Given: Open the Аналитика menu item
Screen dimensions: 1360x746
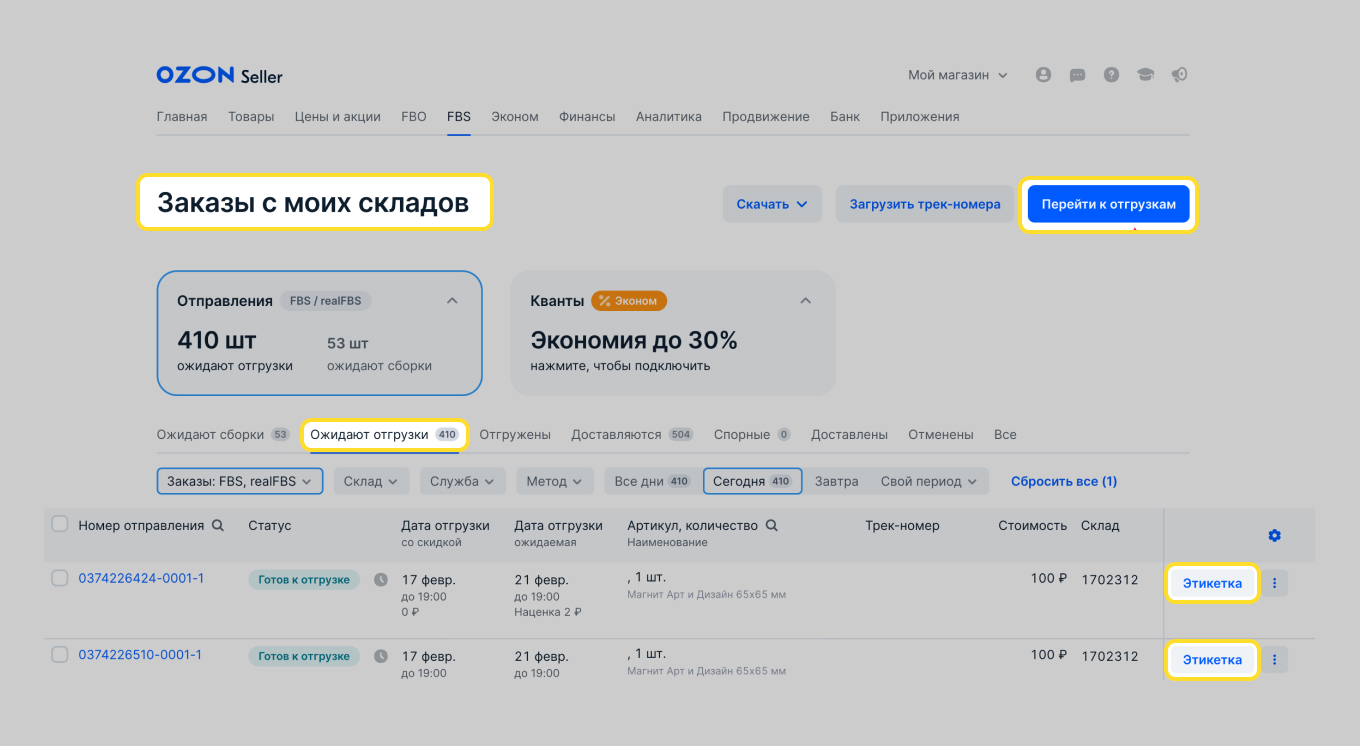Looking at the screenshot, I should click(x=668, y=116).
